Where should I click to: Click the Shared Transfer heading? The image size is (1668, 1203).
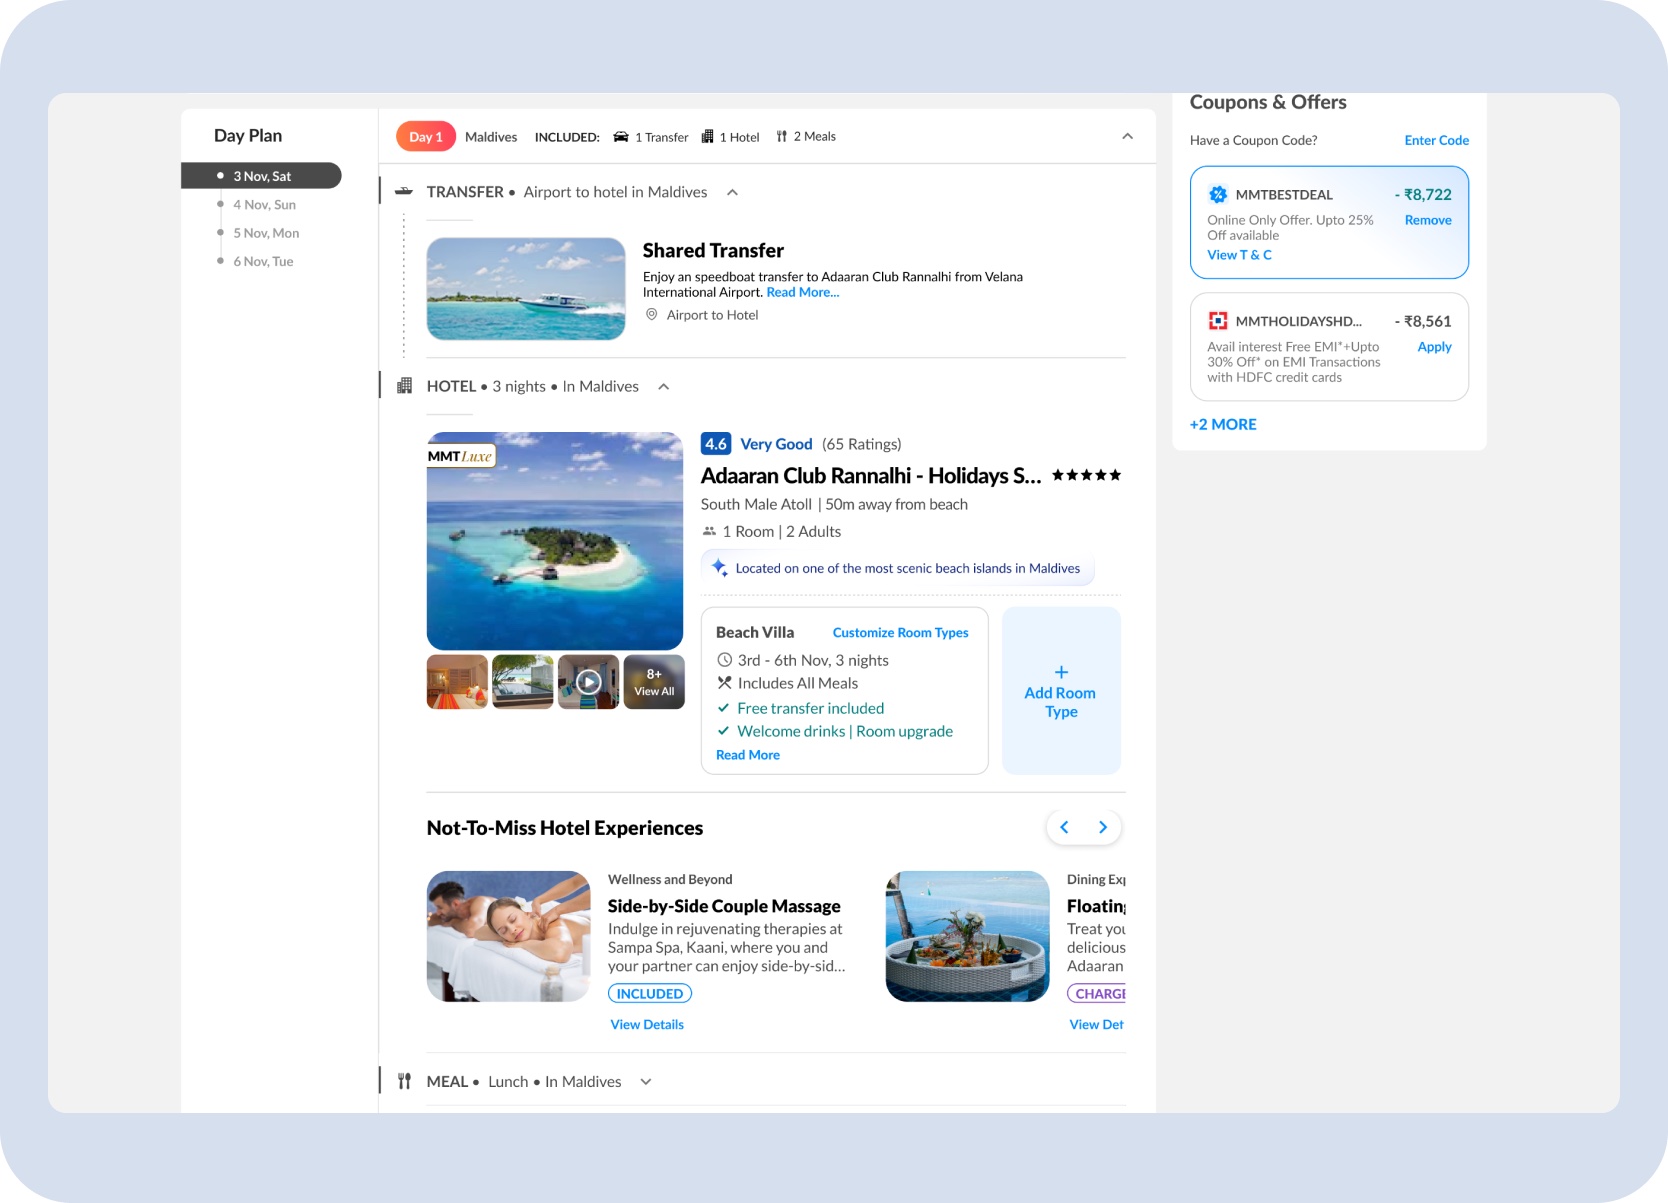pyautogui.click(x=713, y=251)
